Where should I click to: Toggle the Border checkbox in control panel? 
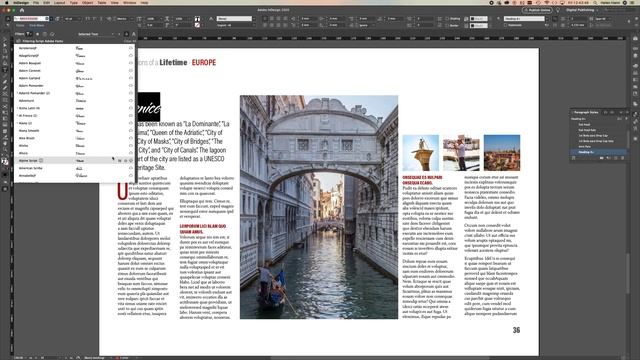(x=447, y=25)
